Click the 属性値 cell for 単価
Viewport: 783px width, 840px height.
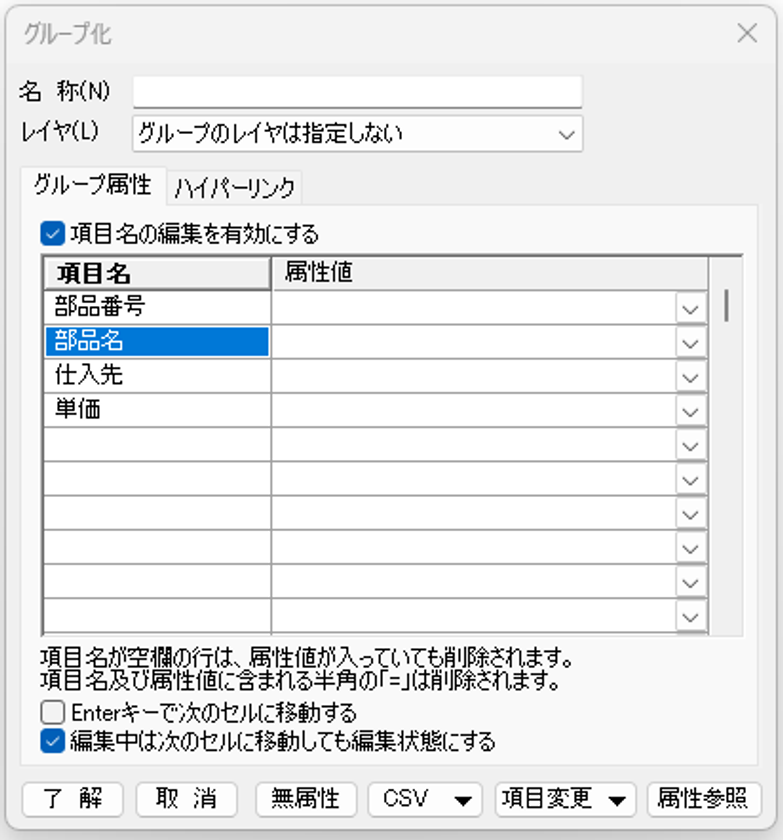[474, 410]
